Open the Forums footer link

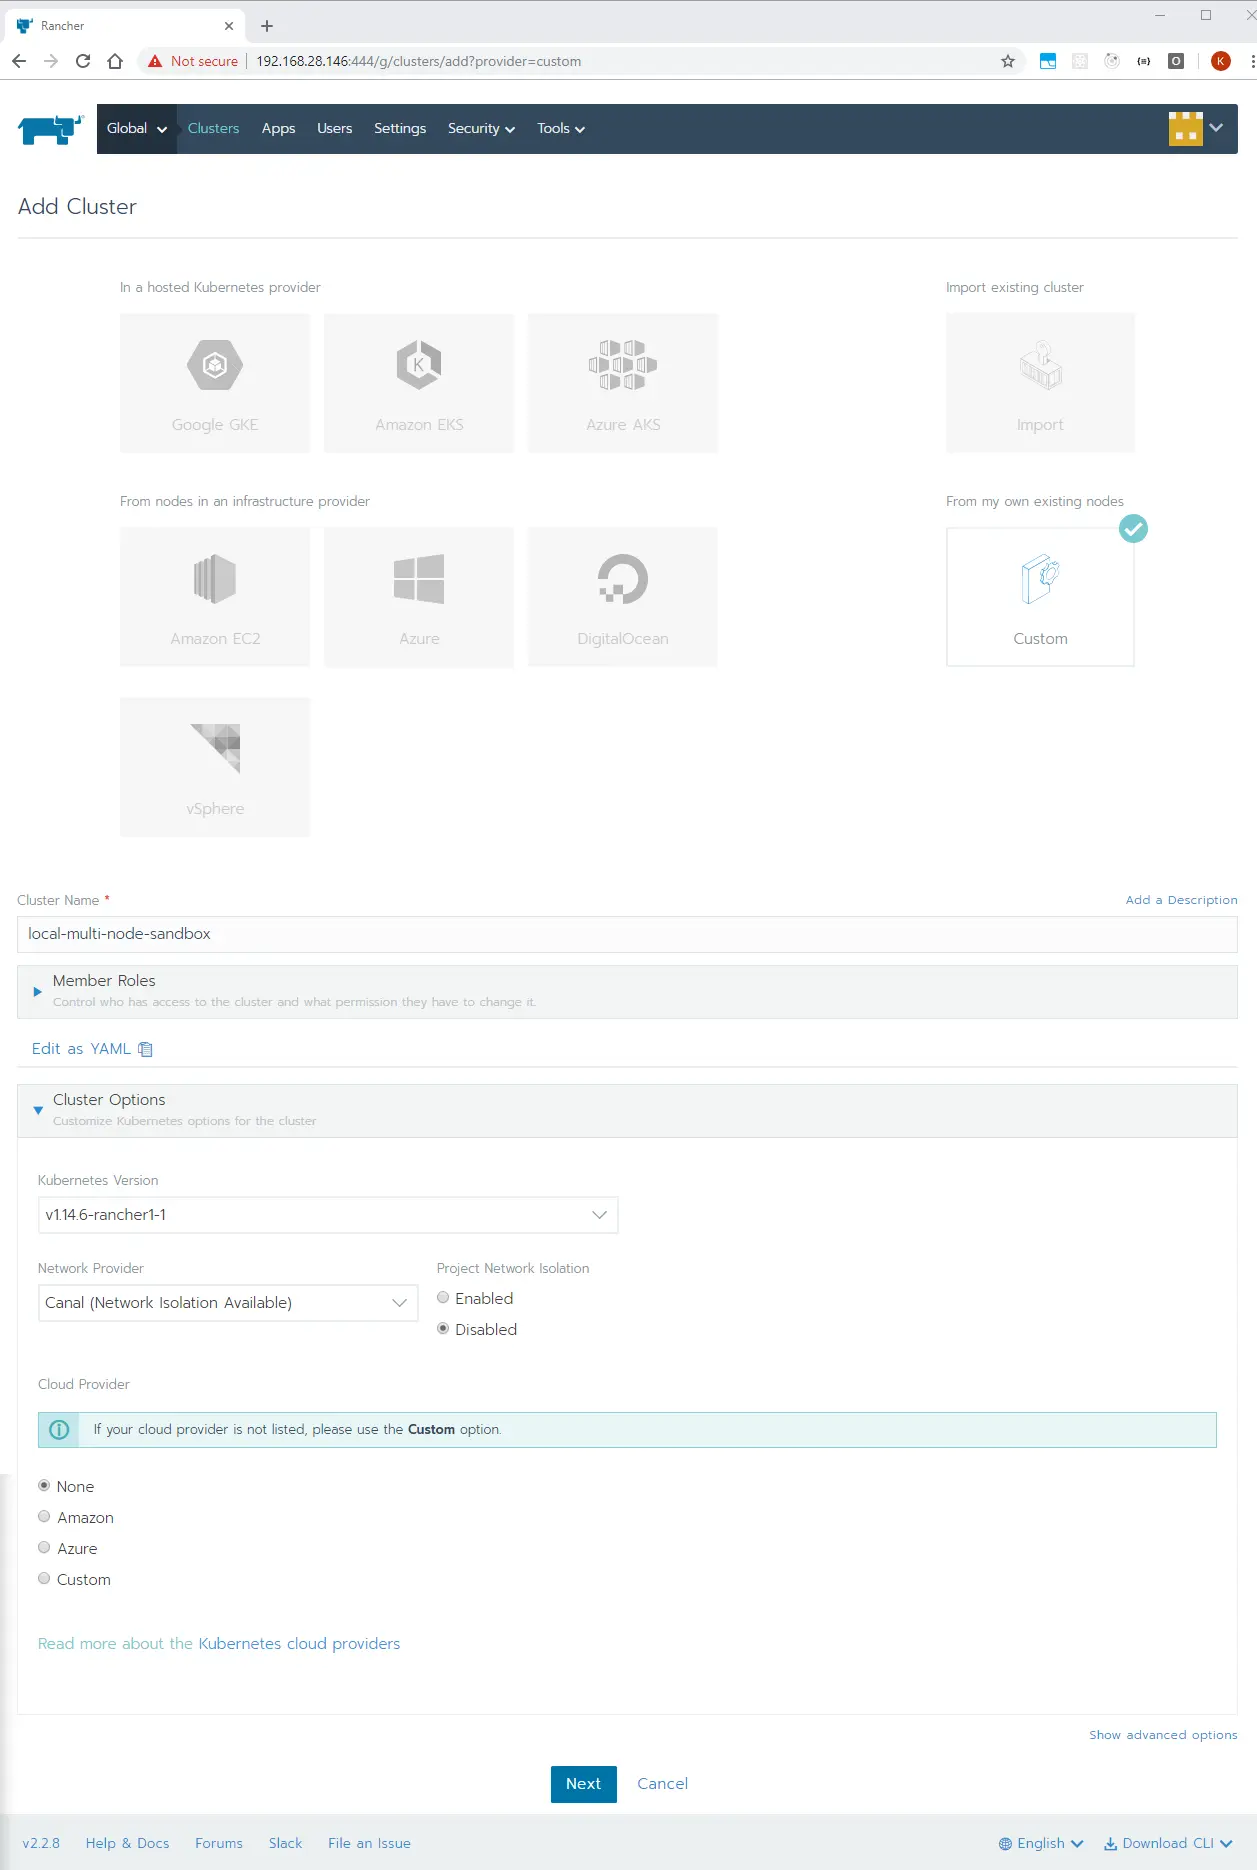pyautogui.click(x=219, y=1843)
